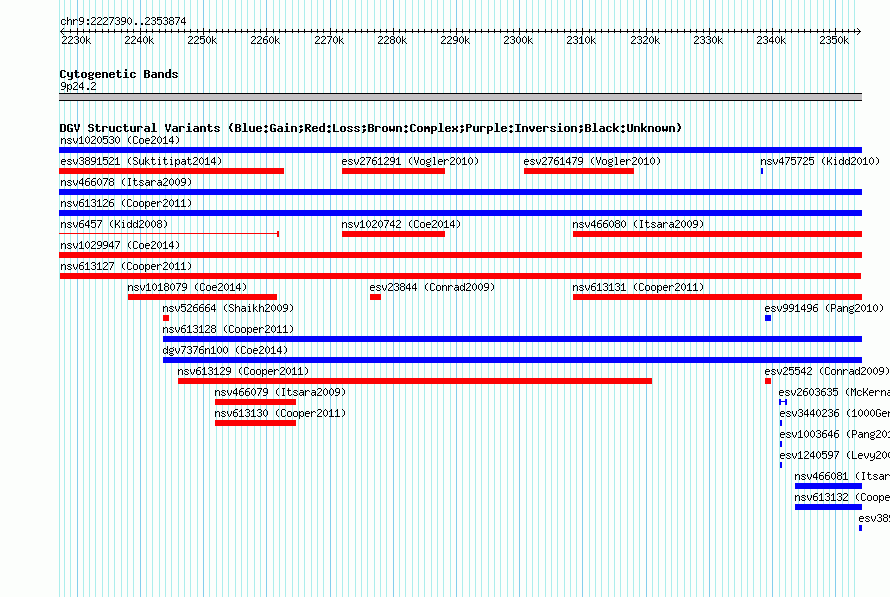Click the nsv613126 (Cooper2011) label
This screenshot has width=890, height=597.
tap(126, 203)
